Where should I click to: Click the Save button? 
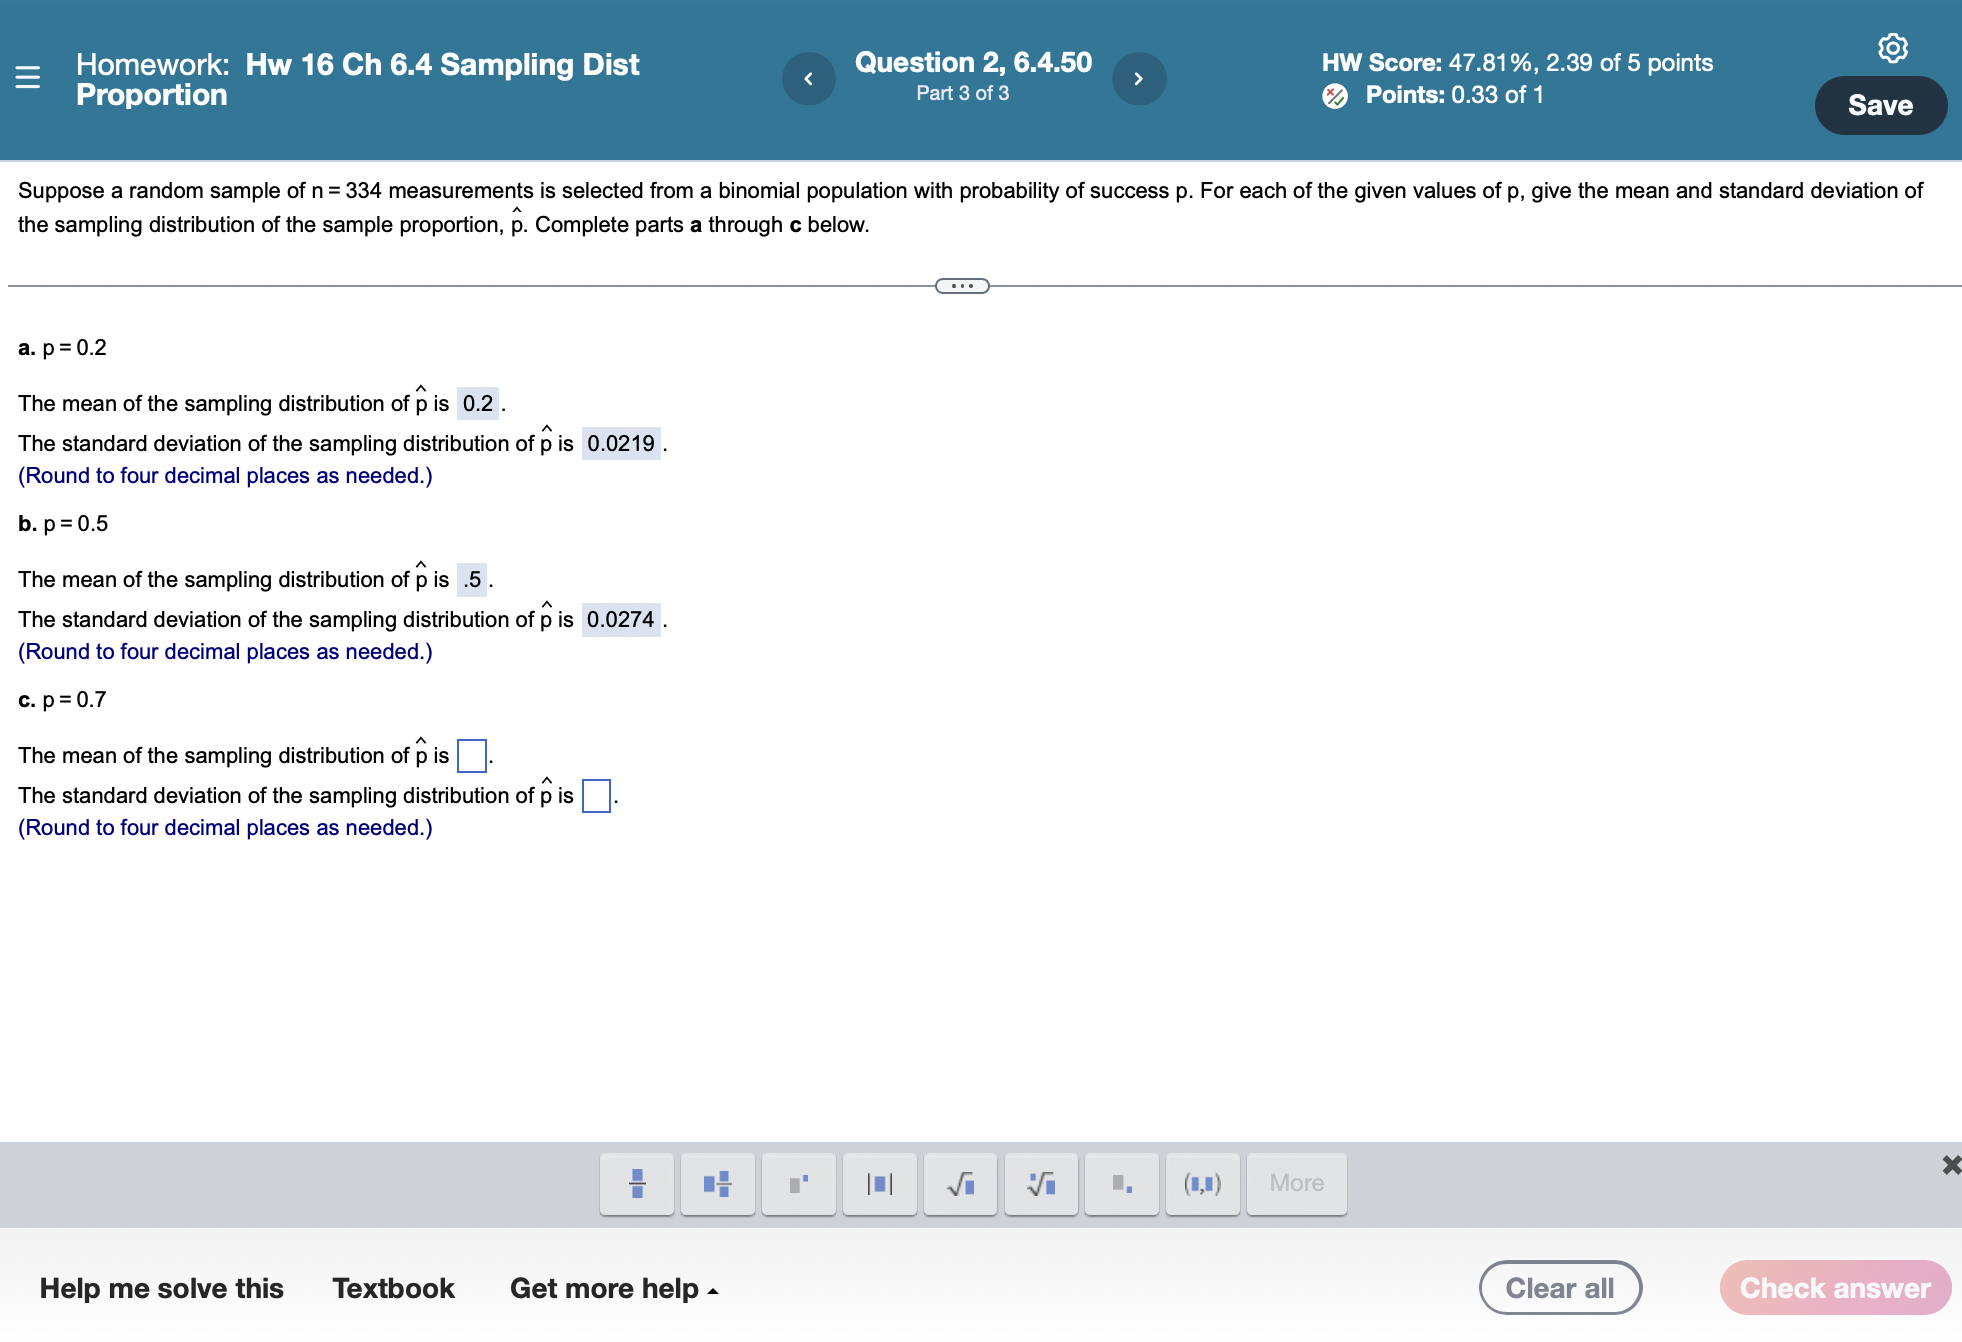point(1881,104)
